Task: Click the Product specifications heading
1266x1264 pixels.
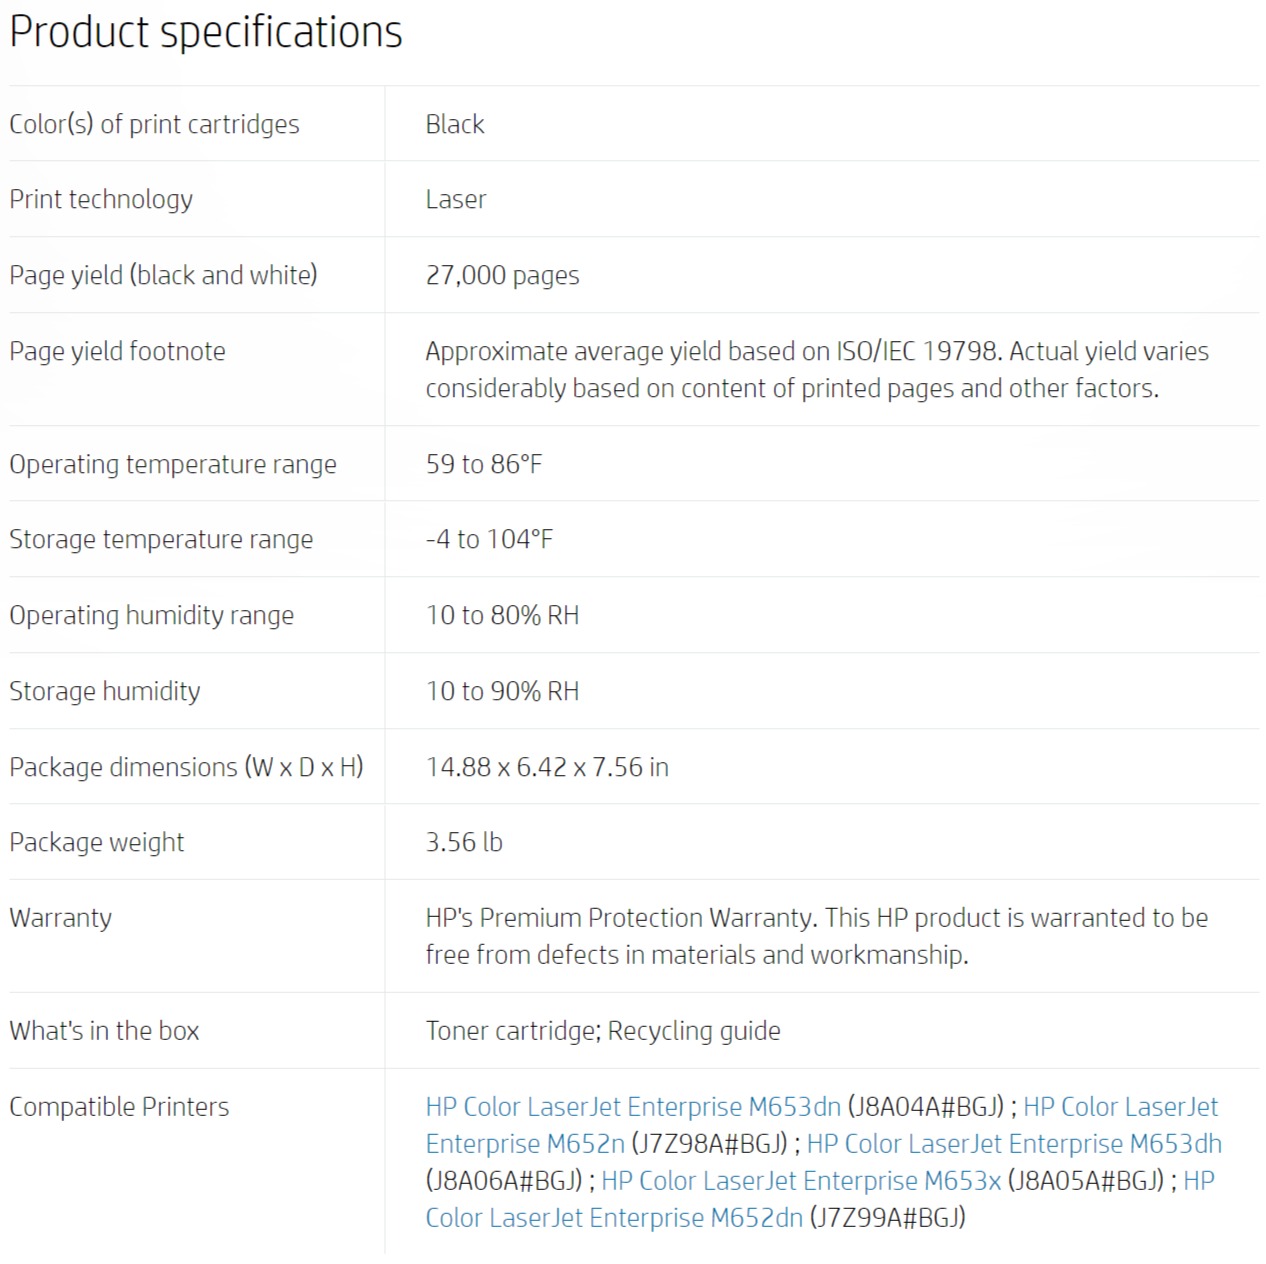Action: tap(206, 32)
